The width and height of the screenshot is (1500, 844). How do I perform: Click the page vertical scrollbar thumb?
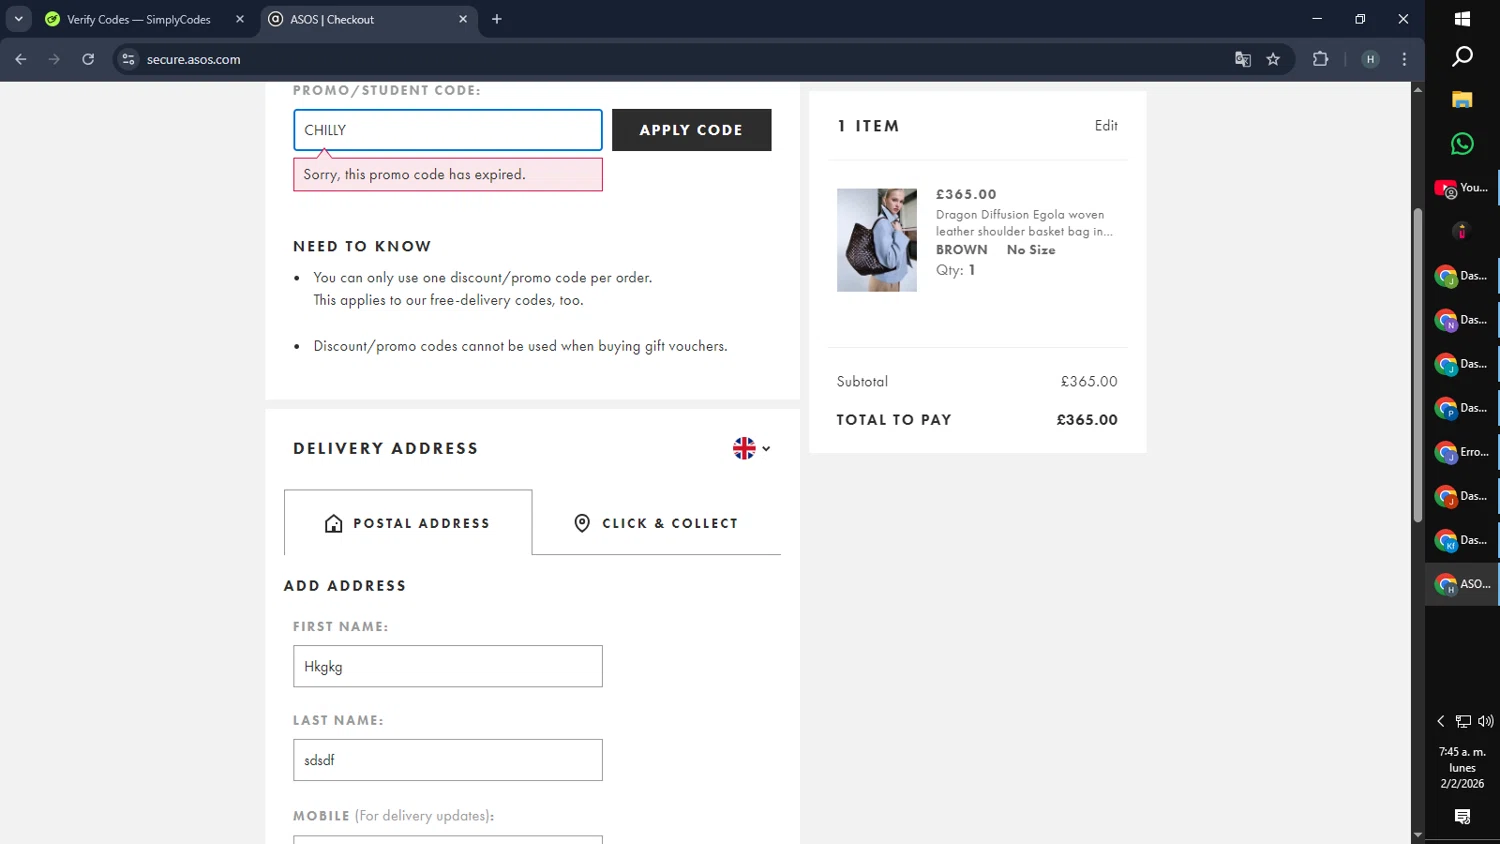pyautogui.click(x=1417, y=365)
